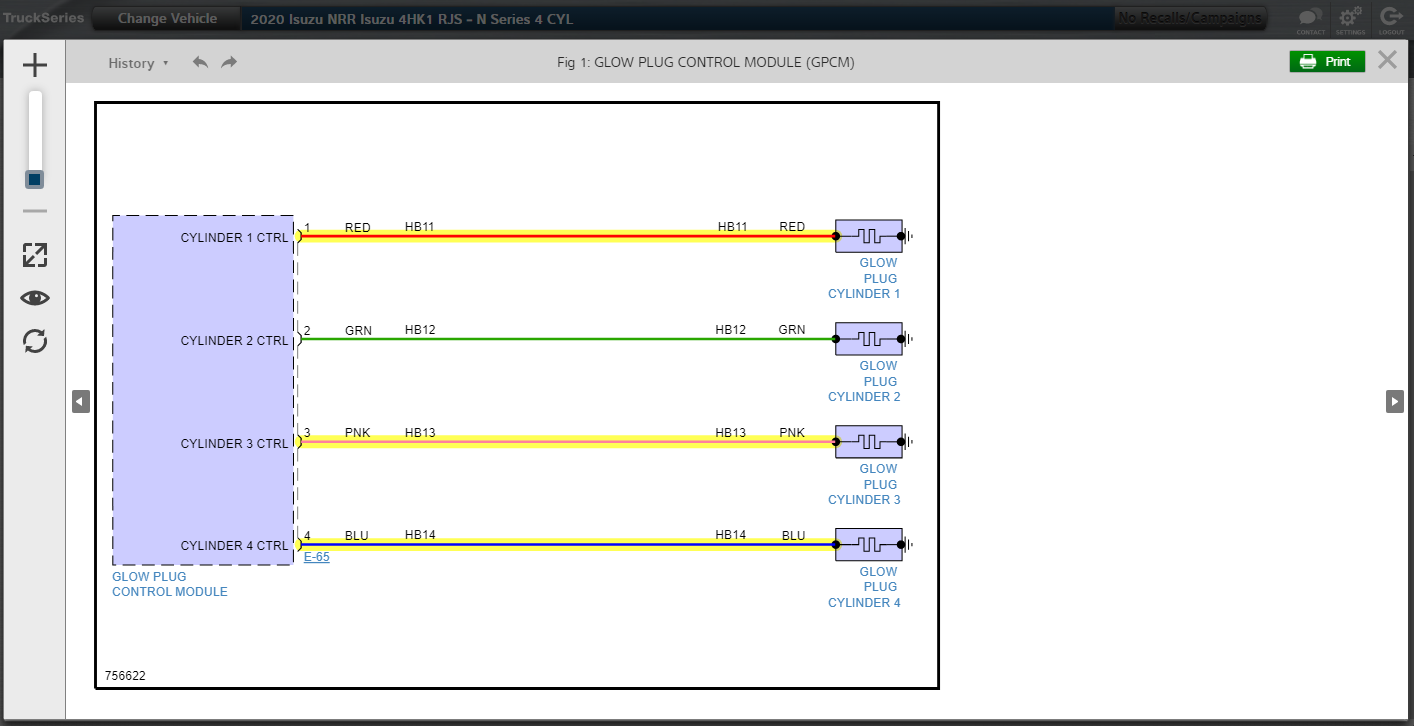The height and width of the screenshot is (726, 1414).
Task: Click No Recalls/Campaigns button
Action: click(1189, 18)
